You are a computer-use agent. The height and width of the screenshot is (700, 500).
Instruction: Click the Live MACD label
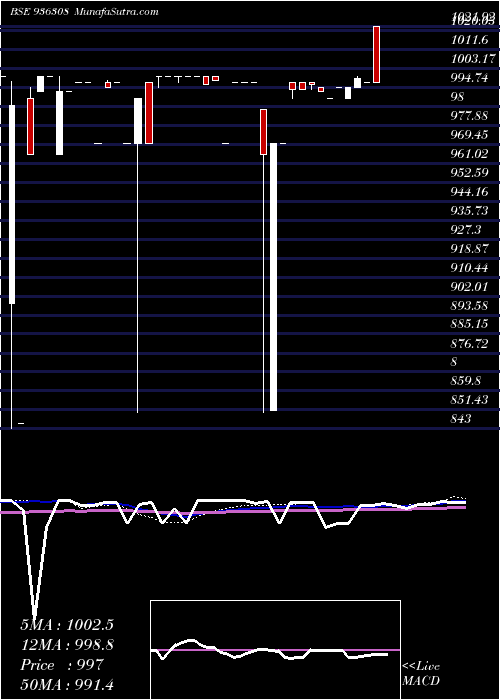pyautogui.click(x=421, y=673)
